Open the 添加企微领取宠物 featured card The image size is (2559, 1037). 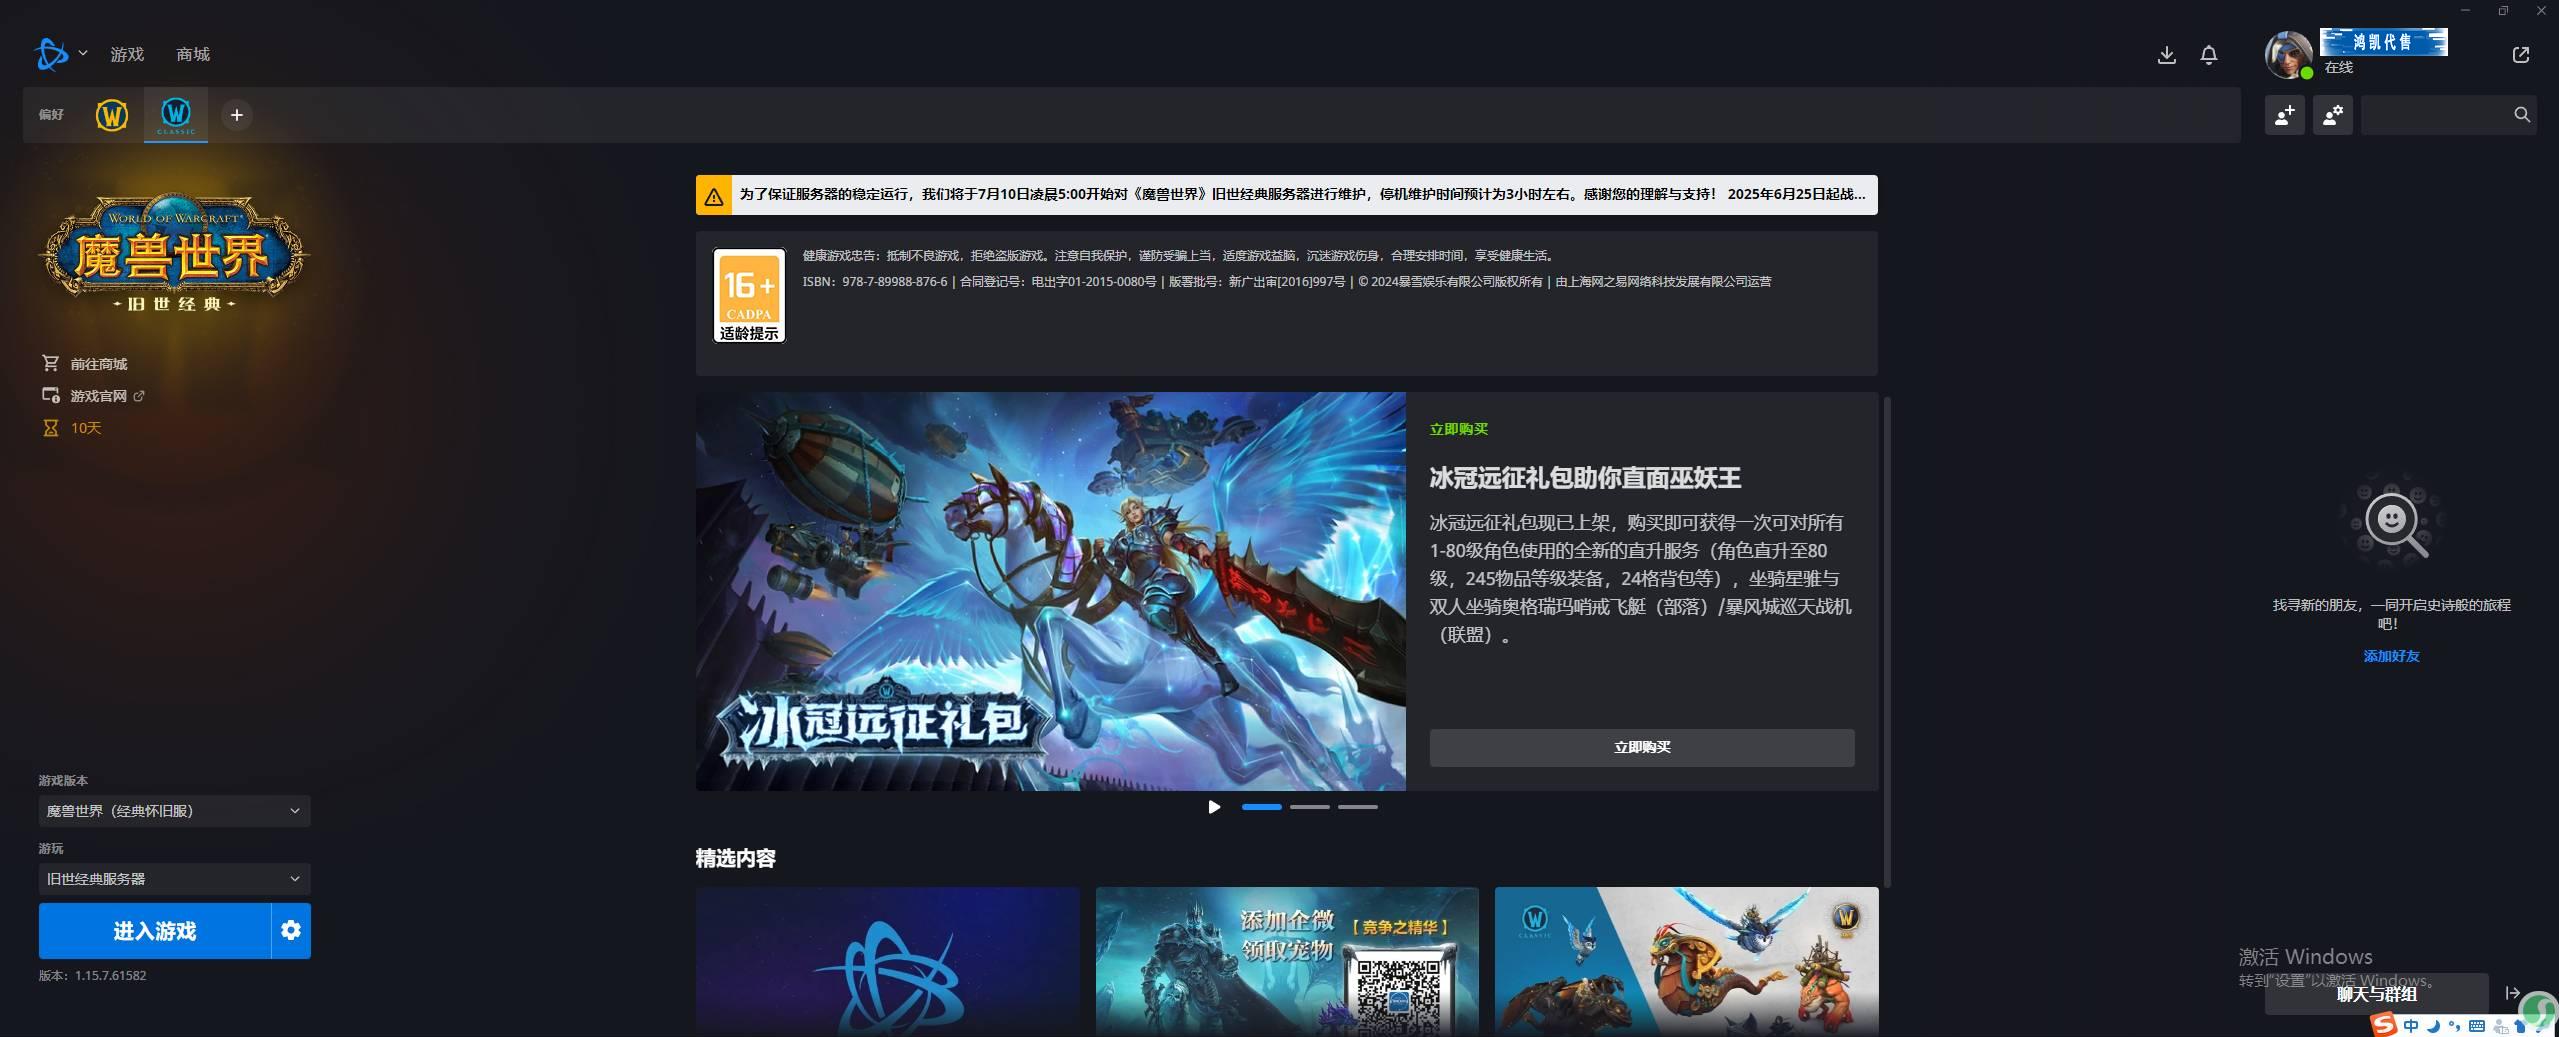click(x=1287, y=961)
